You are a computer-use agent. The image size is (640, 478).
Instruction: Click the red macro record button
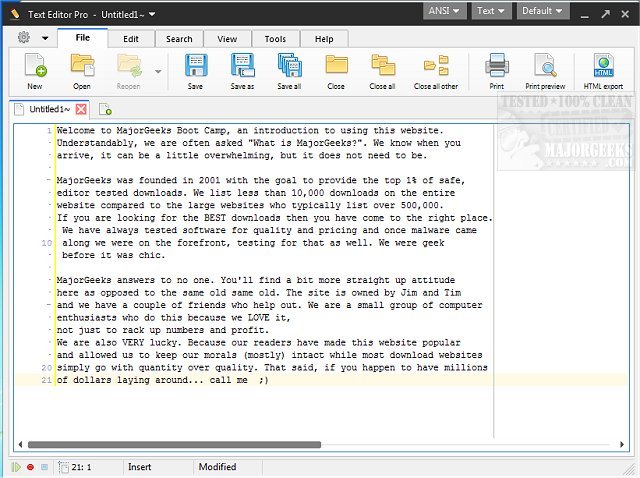point(30,467)
